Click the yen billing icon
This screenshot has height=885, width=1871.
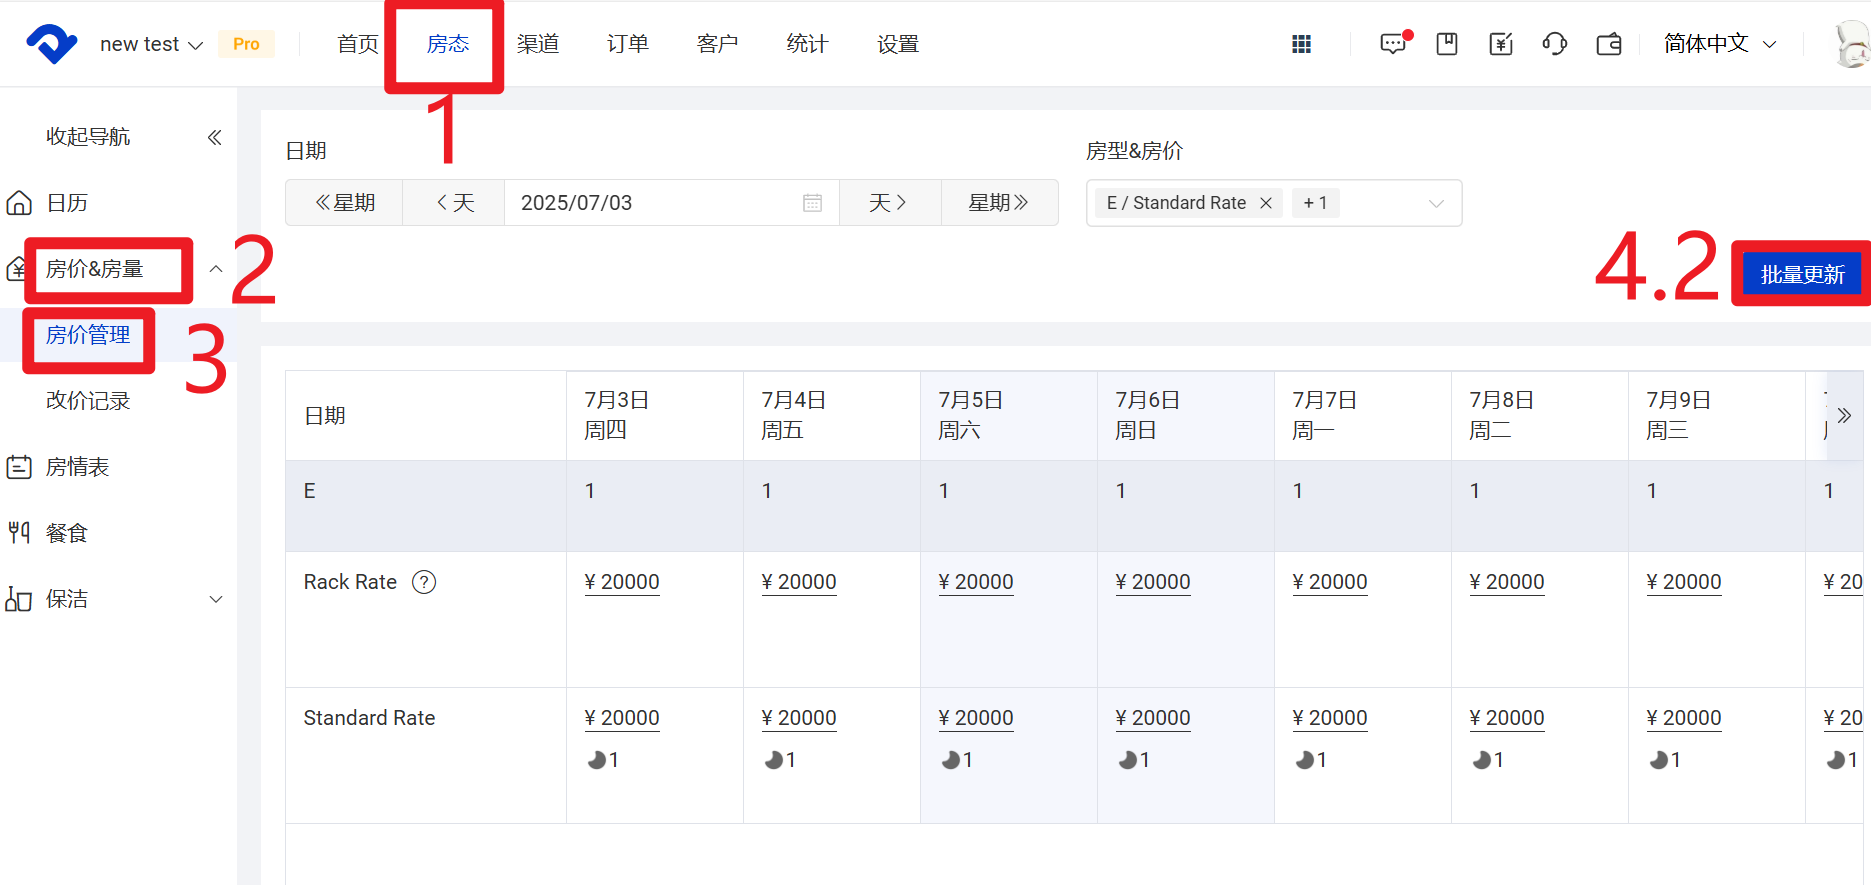[x=1500, y=44]
